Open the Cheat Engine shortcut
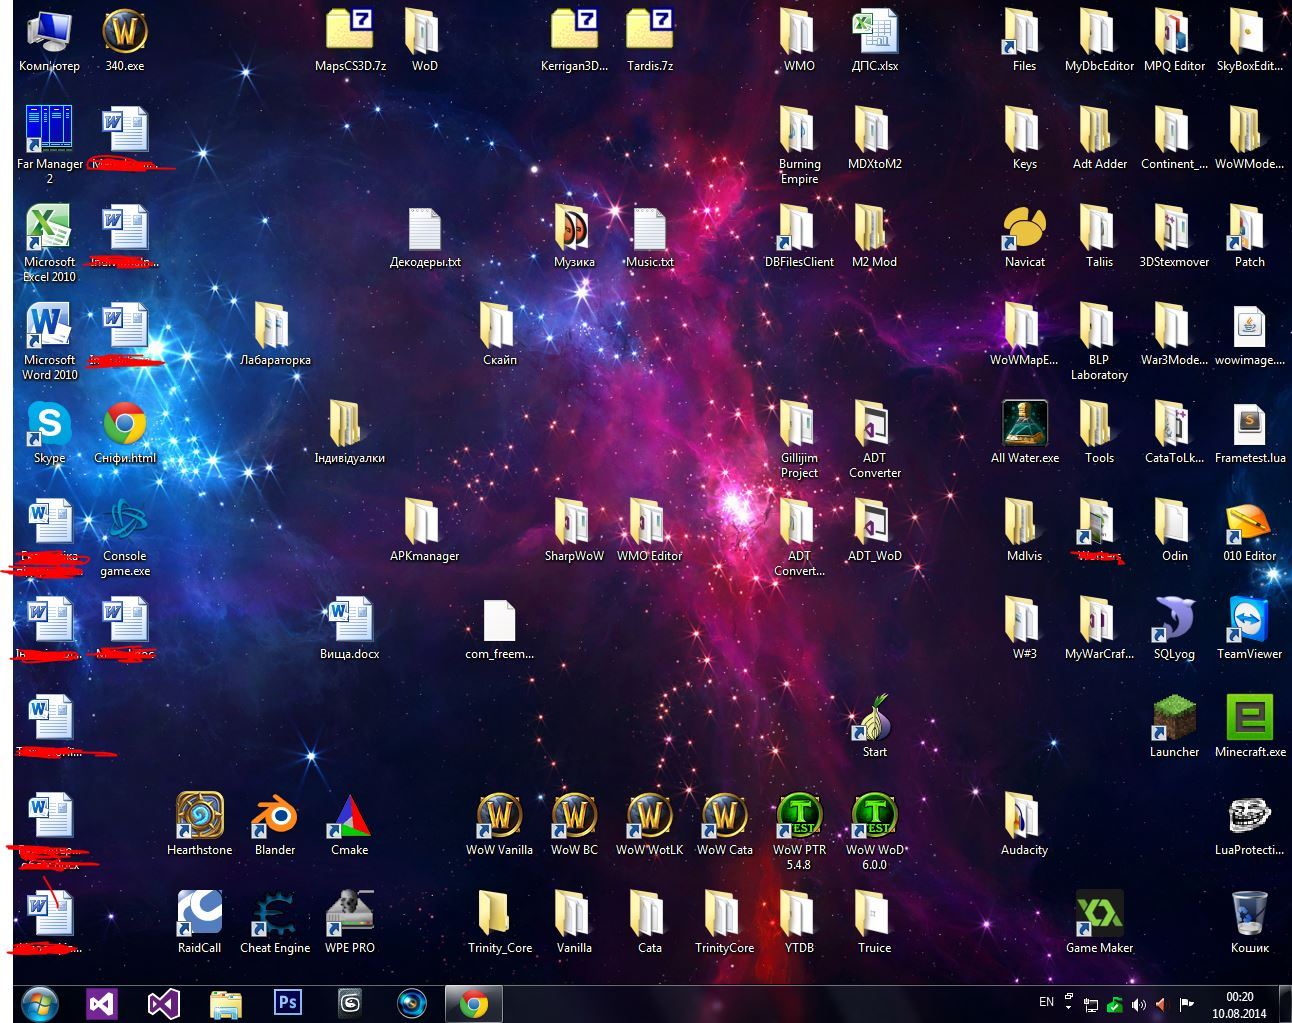 click(274, 915)
